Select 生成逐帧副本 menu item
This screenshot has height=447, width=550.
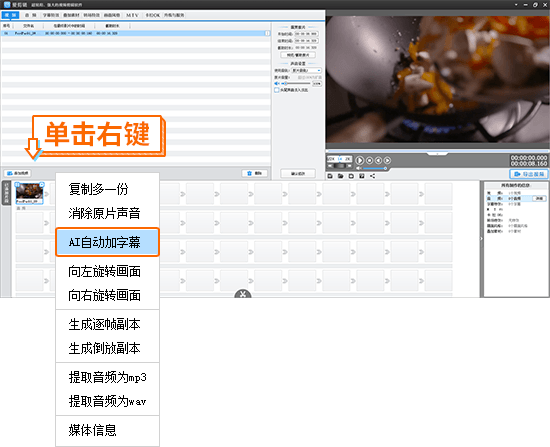[107, 324]
